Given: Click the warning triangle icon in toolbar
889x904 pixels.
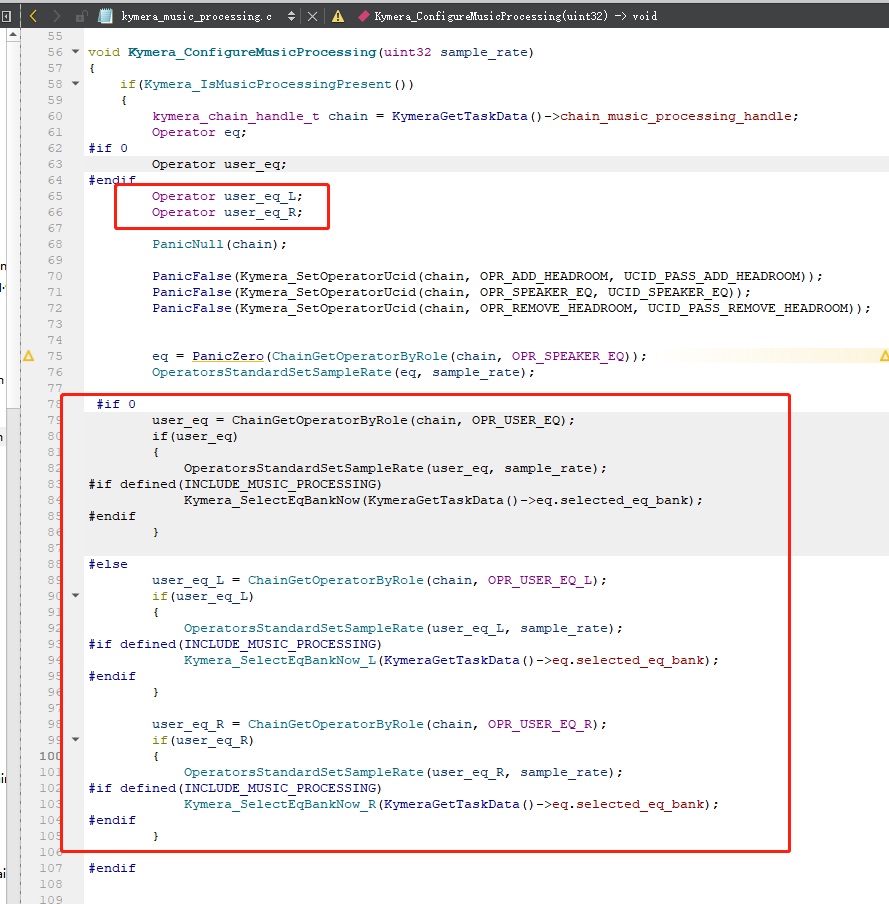Looking at the screenshot, I should [x=338, y=16].
